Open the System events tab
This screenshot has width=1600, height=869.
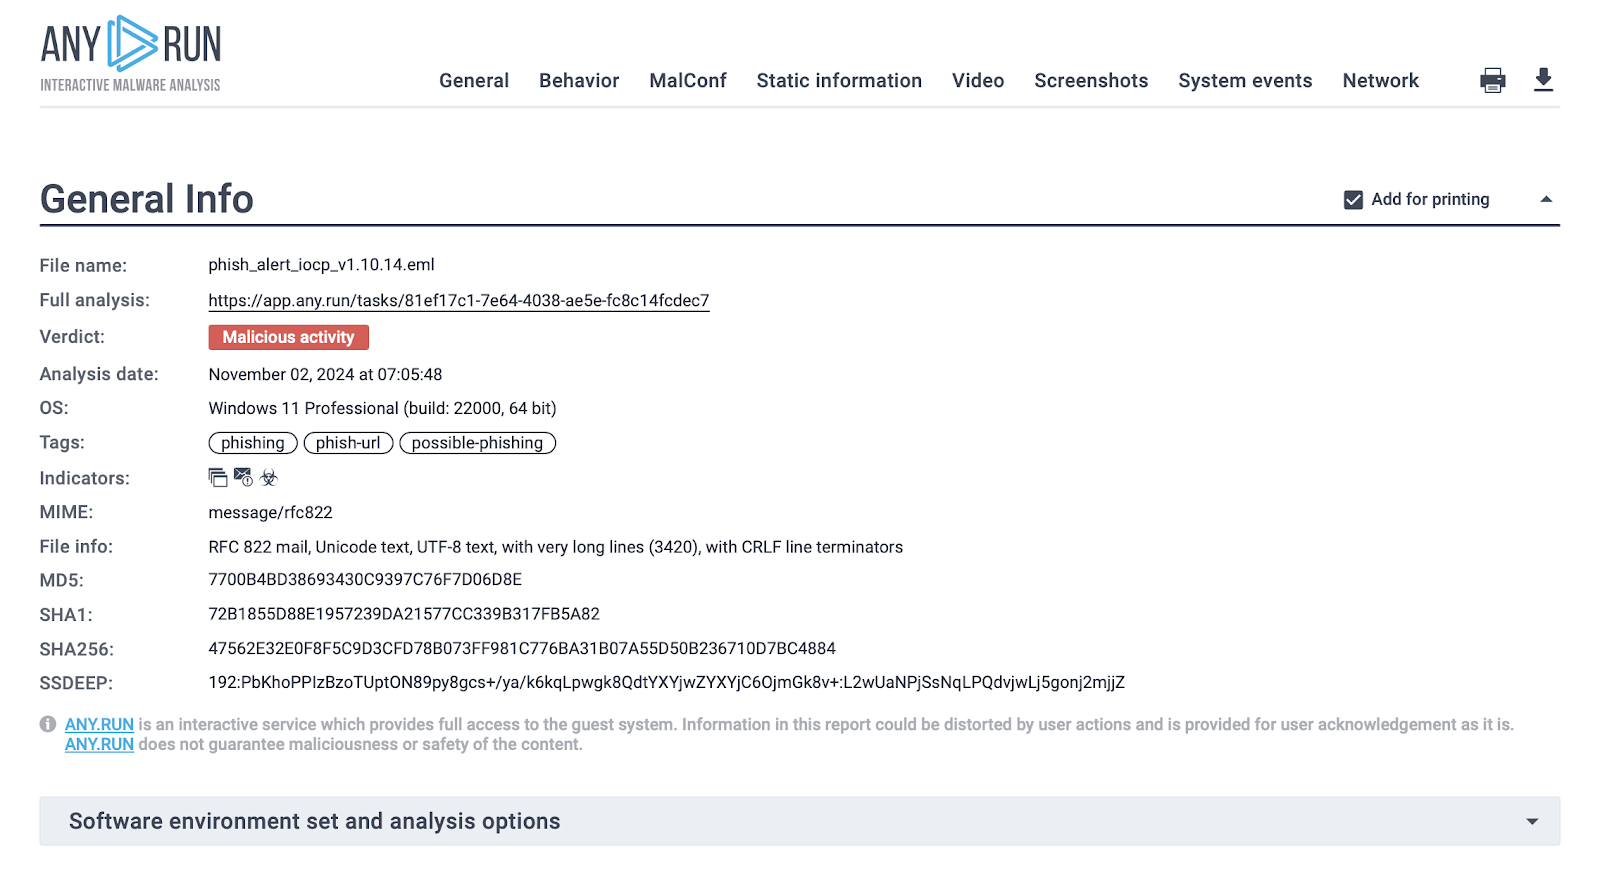click(x=1245, y=81)
